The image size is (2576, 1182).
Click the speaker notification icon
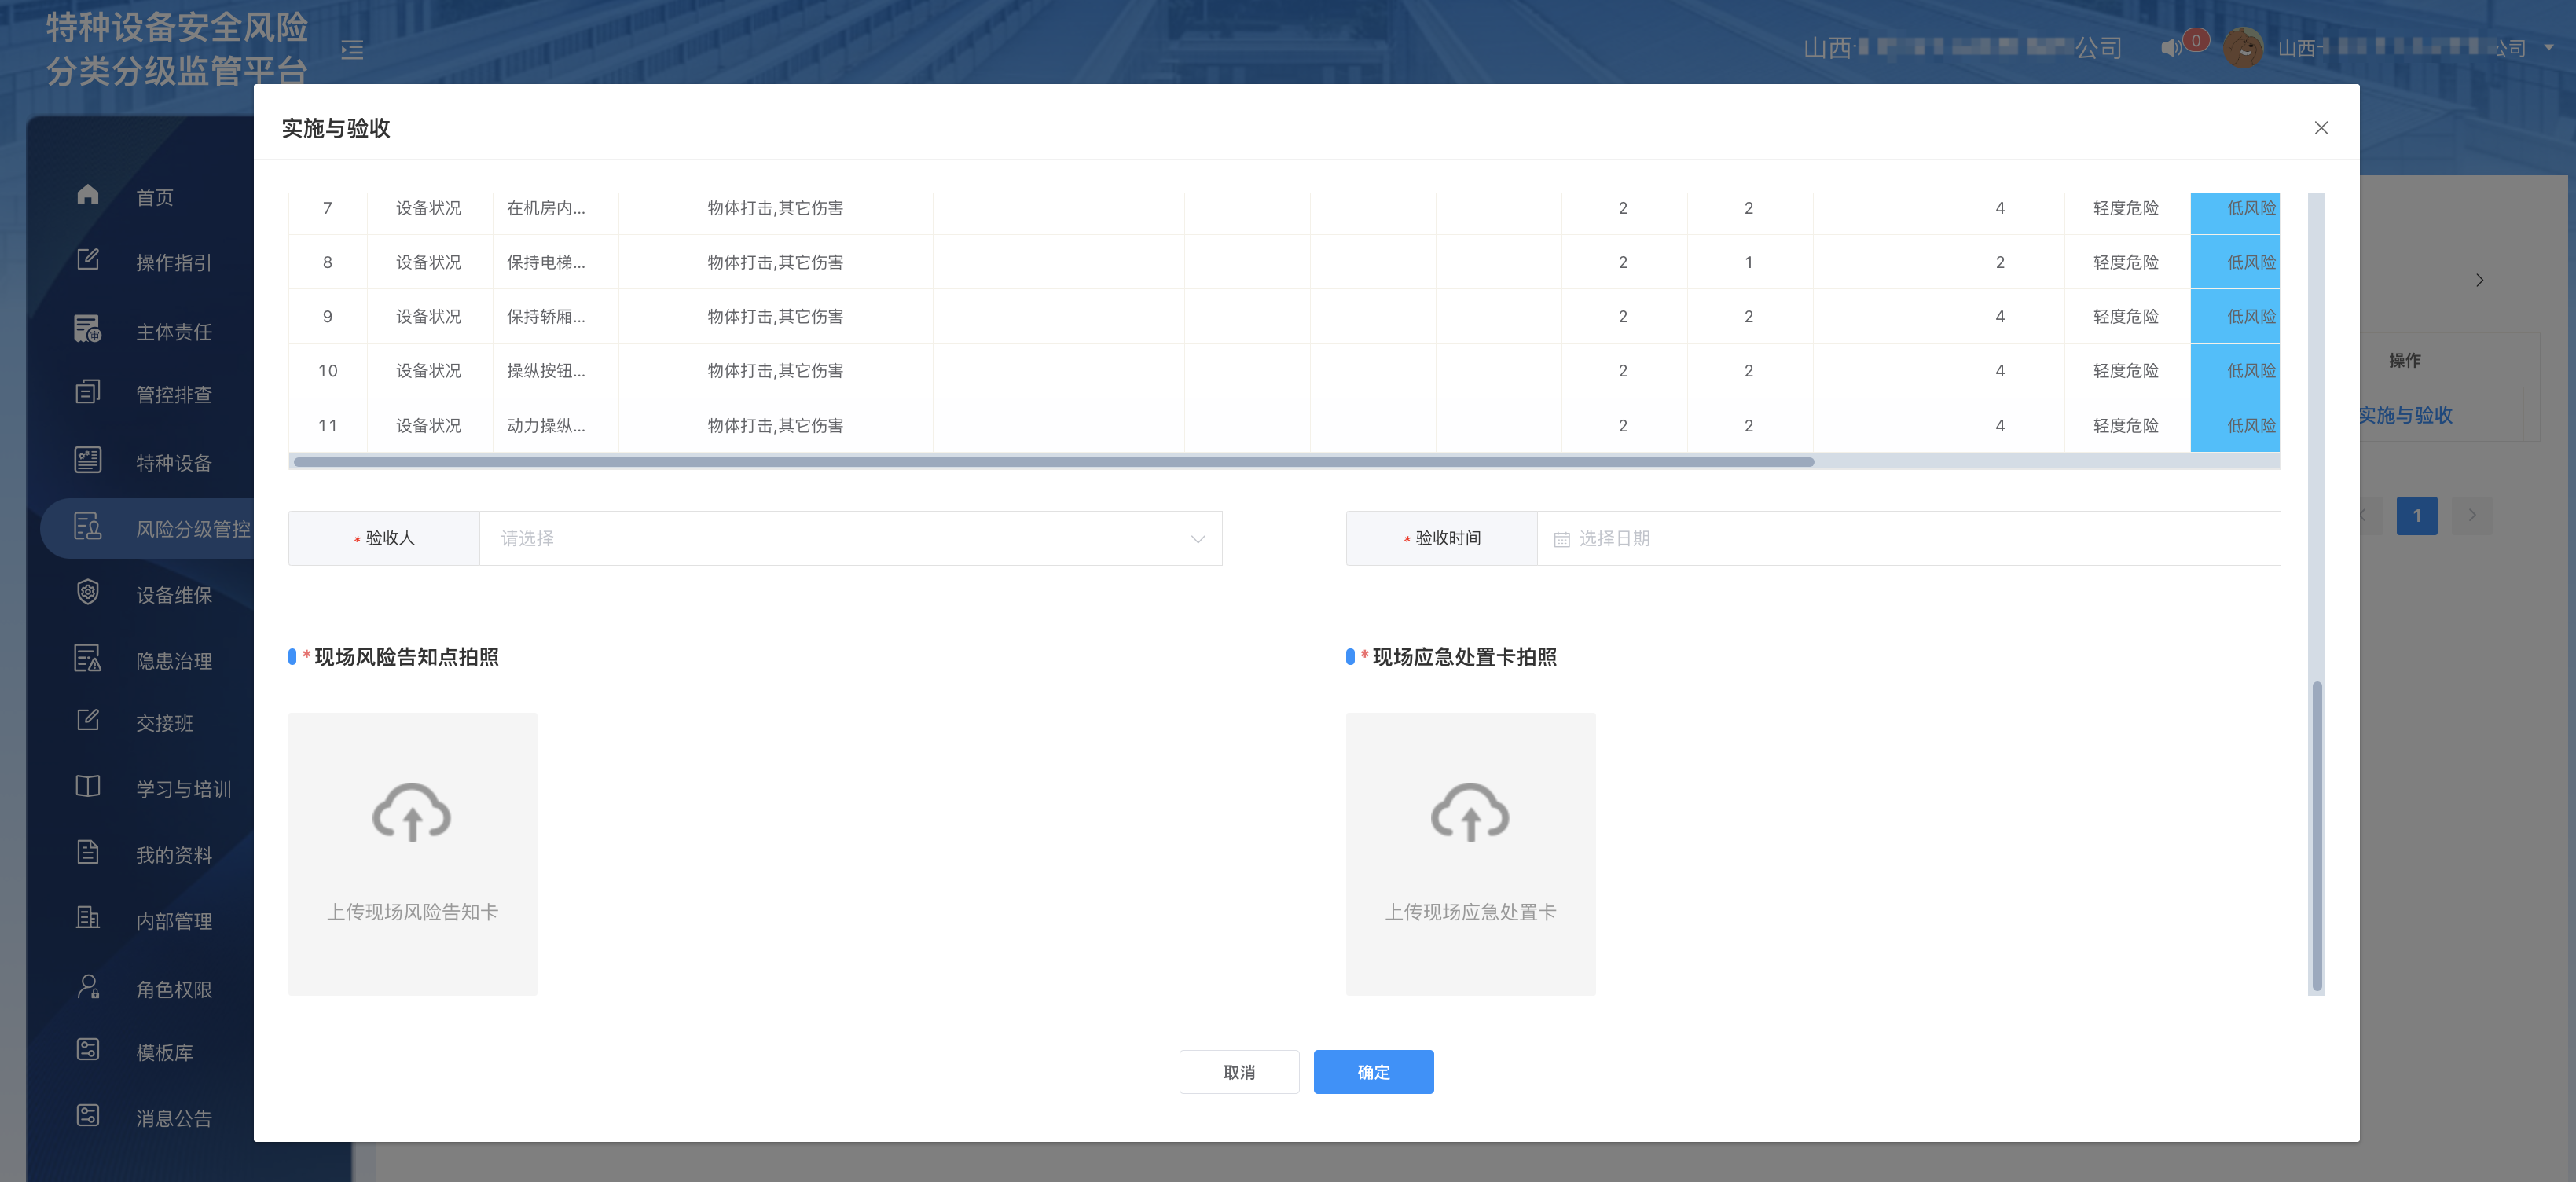2170,48
